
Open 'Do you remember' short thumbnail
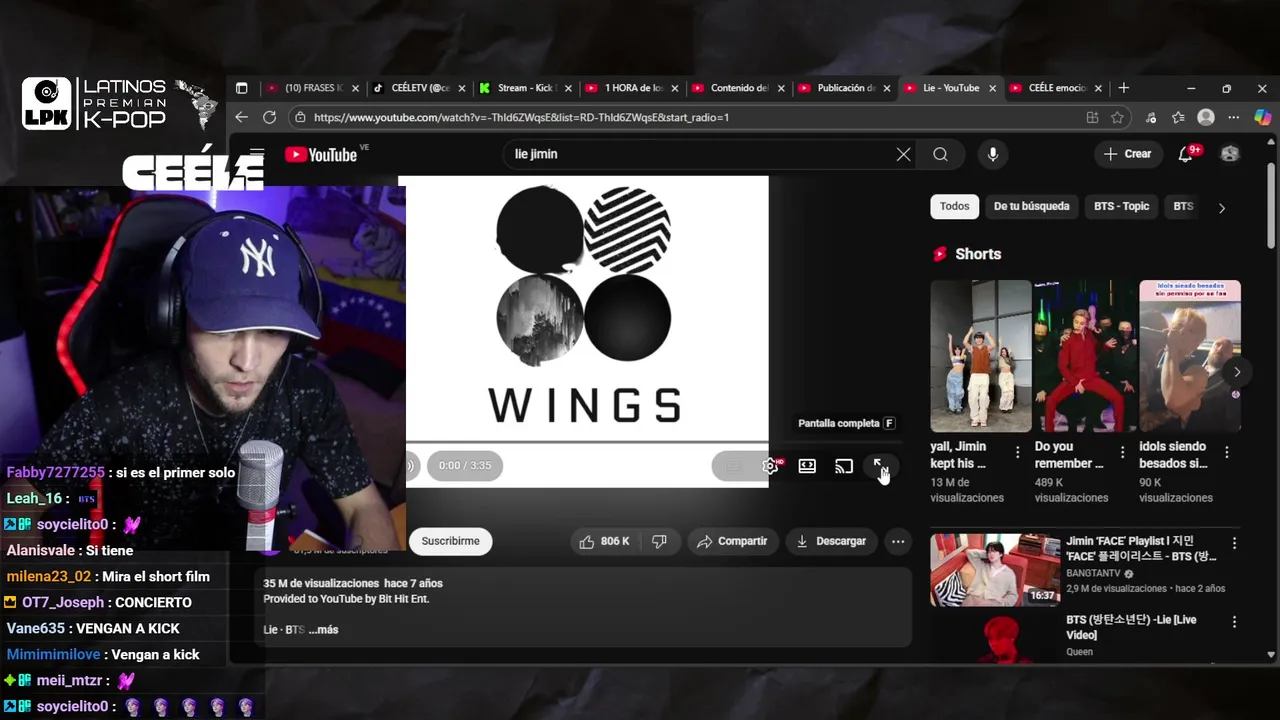tap(1085, 356)
